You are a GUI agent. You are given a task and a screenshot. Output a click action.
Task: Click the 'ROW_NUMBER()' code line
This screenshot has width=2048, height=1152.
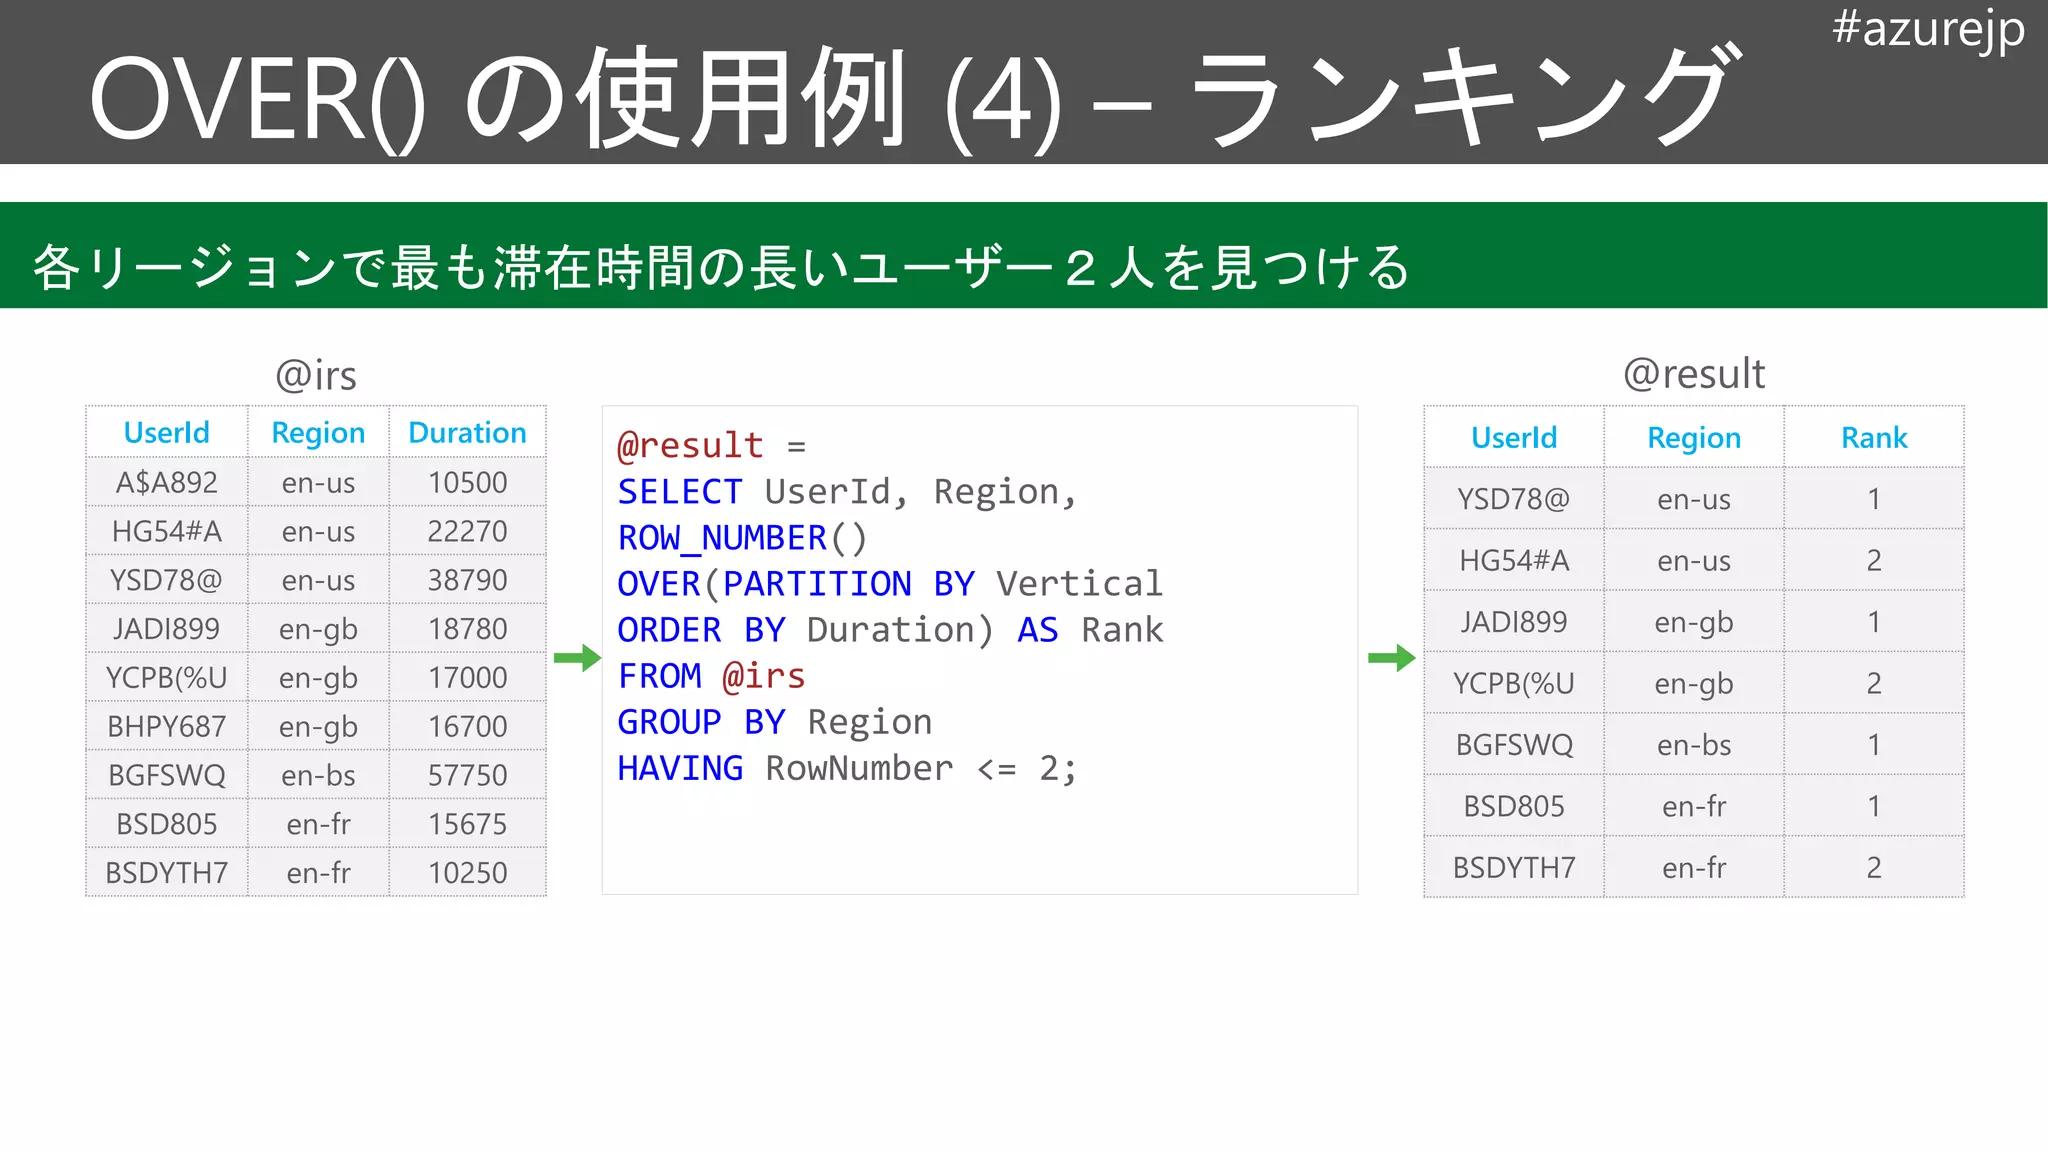point(742,538)
